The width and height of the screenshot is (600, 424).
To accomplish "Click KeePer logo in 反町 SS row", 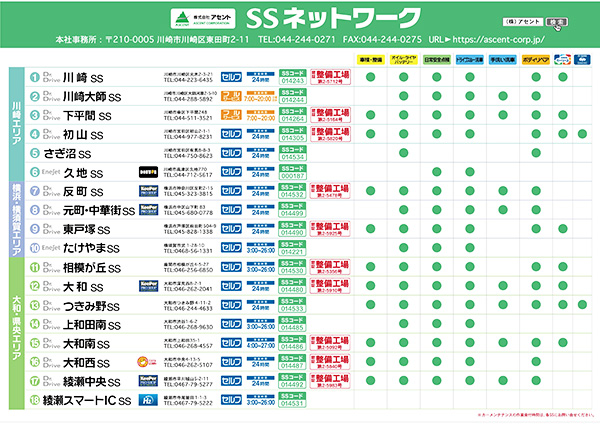I will 148,190.
